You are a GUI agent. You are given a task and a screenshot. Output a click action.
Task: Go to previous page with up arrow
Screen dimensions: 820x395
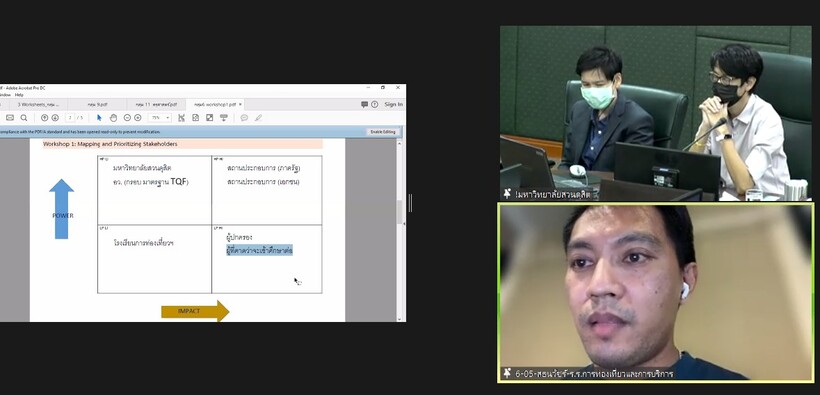coord(44,118)
